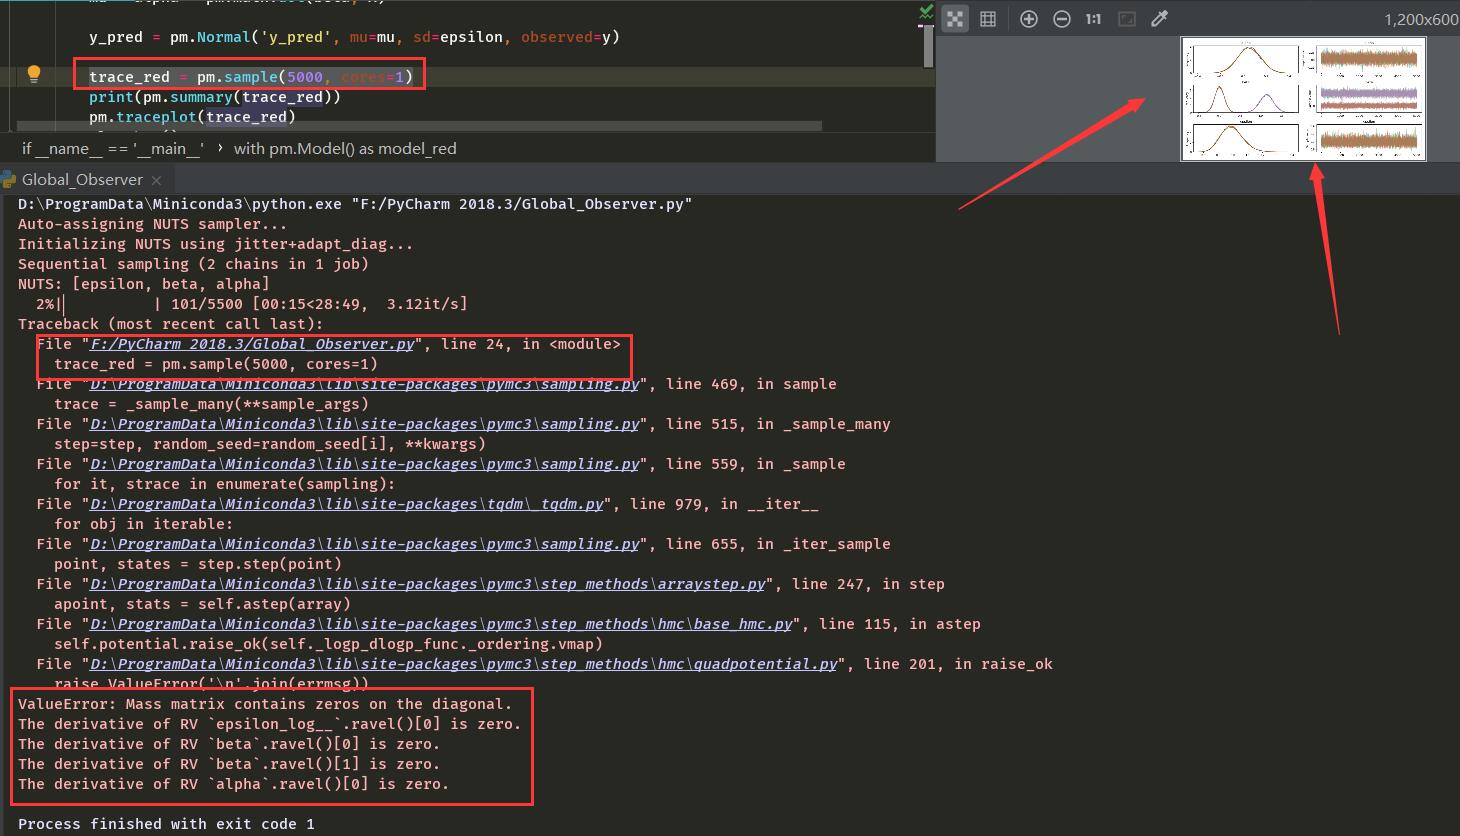
Task: Zoom out on the plot preview
Action: [1061, 18]
